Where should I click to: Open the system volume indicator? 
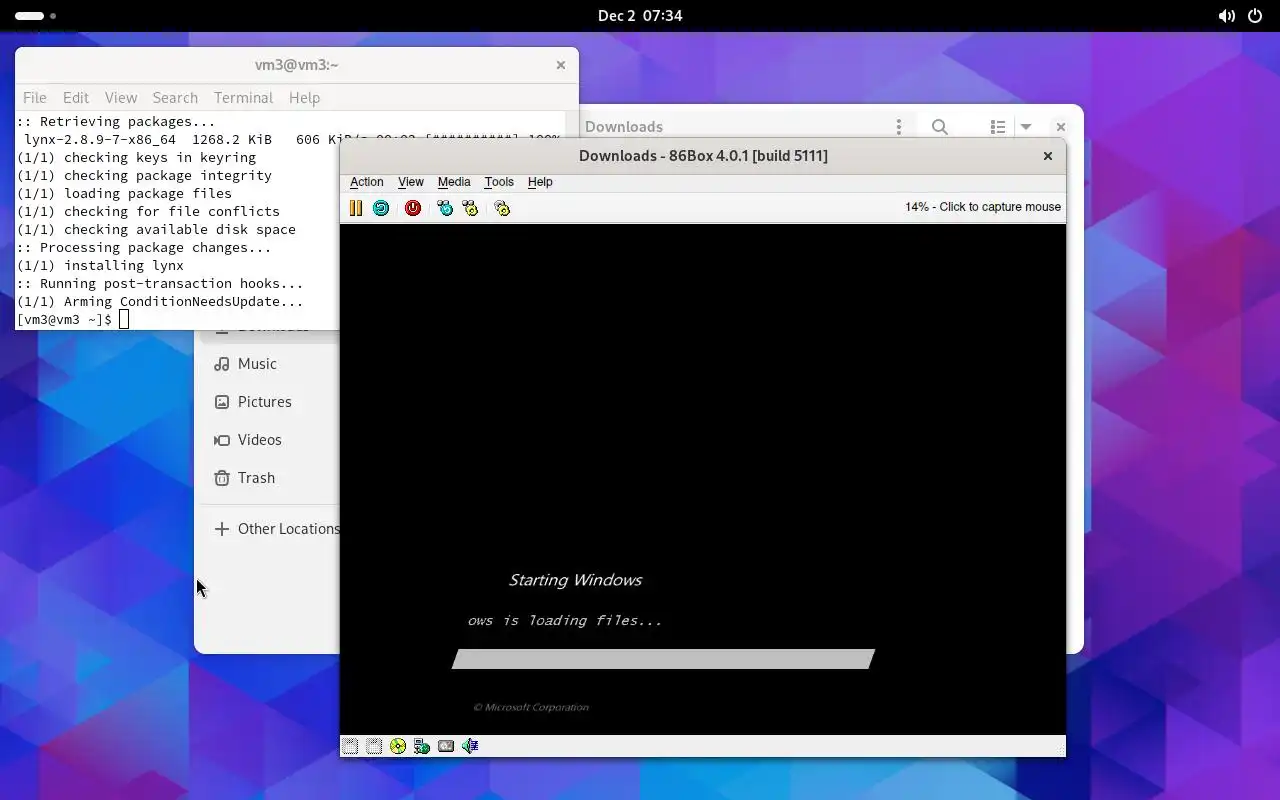1227,16
